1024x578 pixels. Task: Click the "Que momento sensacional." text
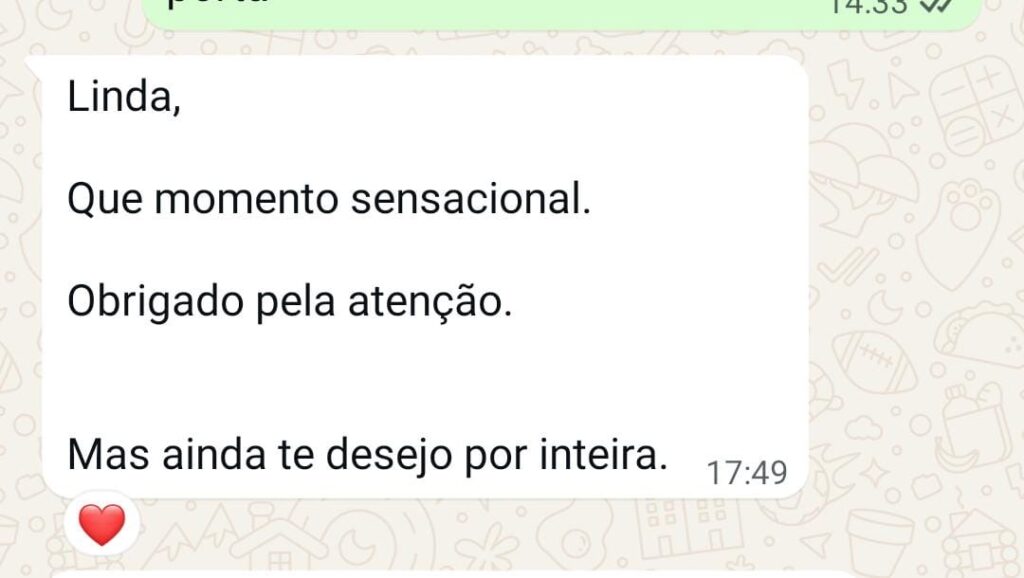coord(329,201)
